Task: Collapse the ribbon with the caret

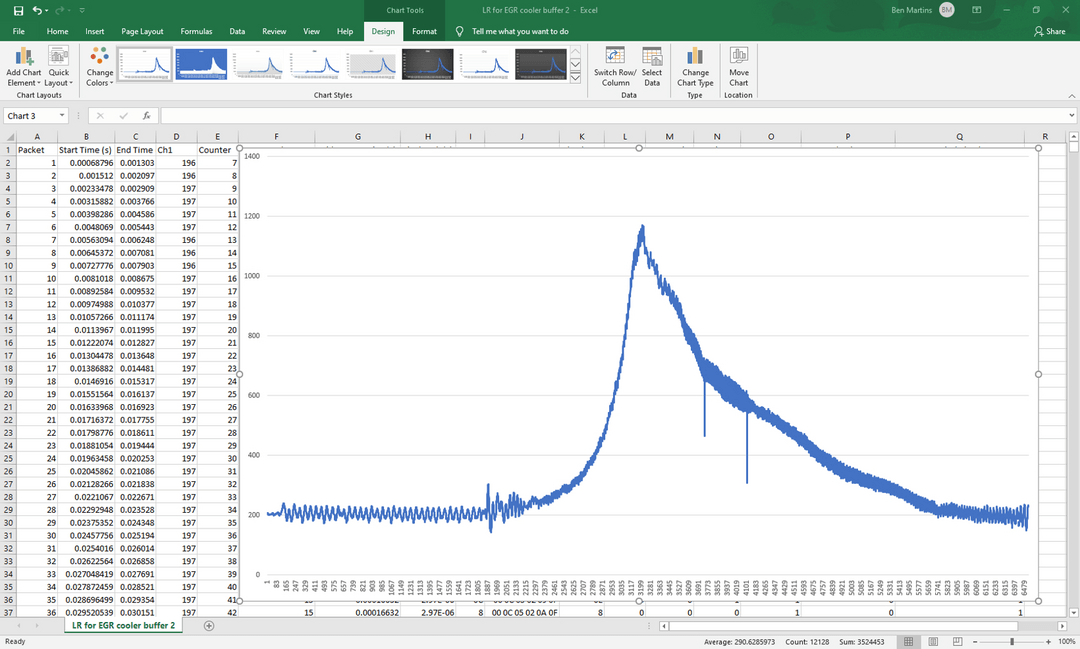Action: [1072, 96]
